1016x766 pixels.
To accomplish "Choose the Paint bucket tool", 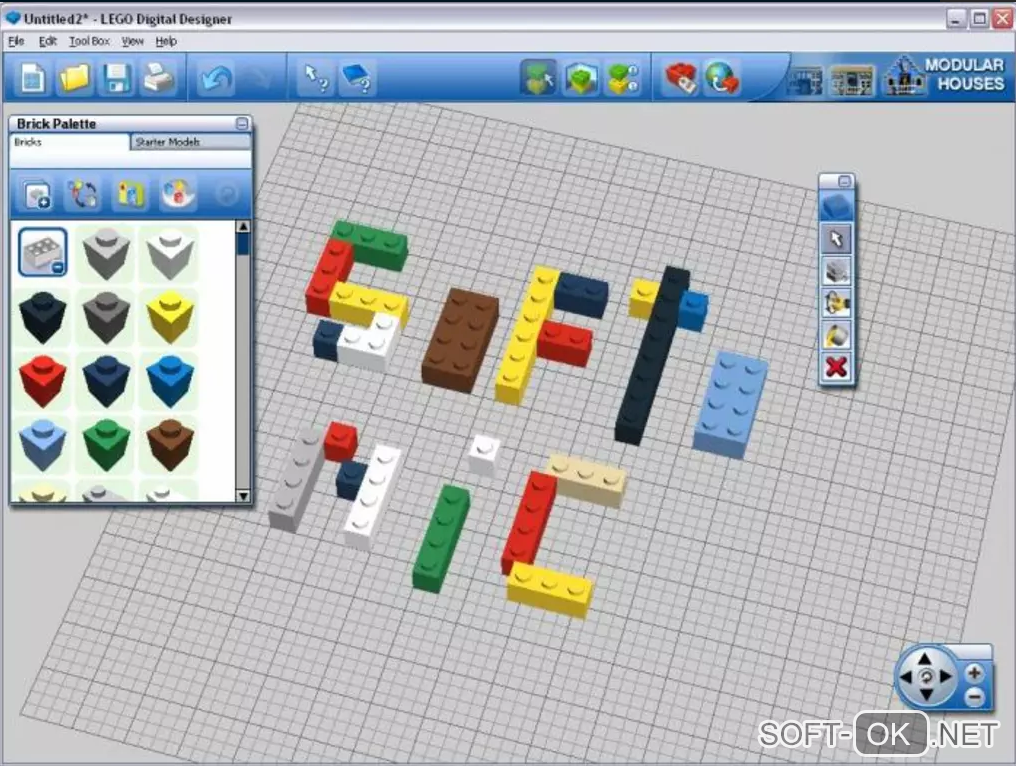I will (x=837, y=336).
